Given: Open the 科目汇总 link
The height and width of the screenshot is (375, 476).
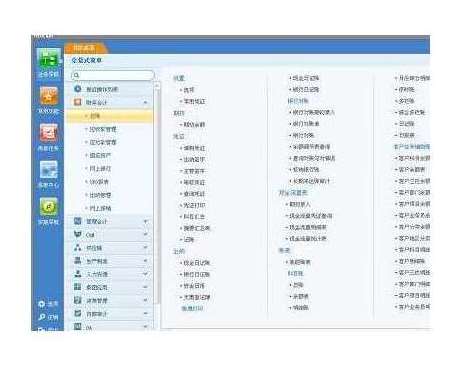Looking at the screenshot, I should click(x=194, y=217).
